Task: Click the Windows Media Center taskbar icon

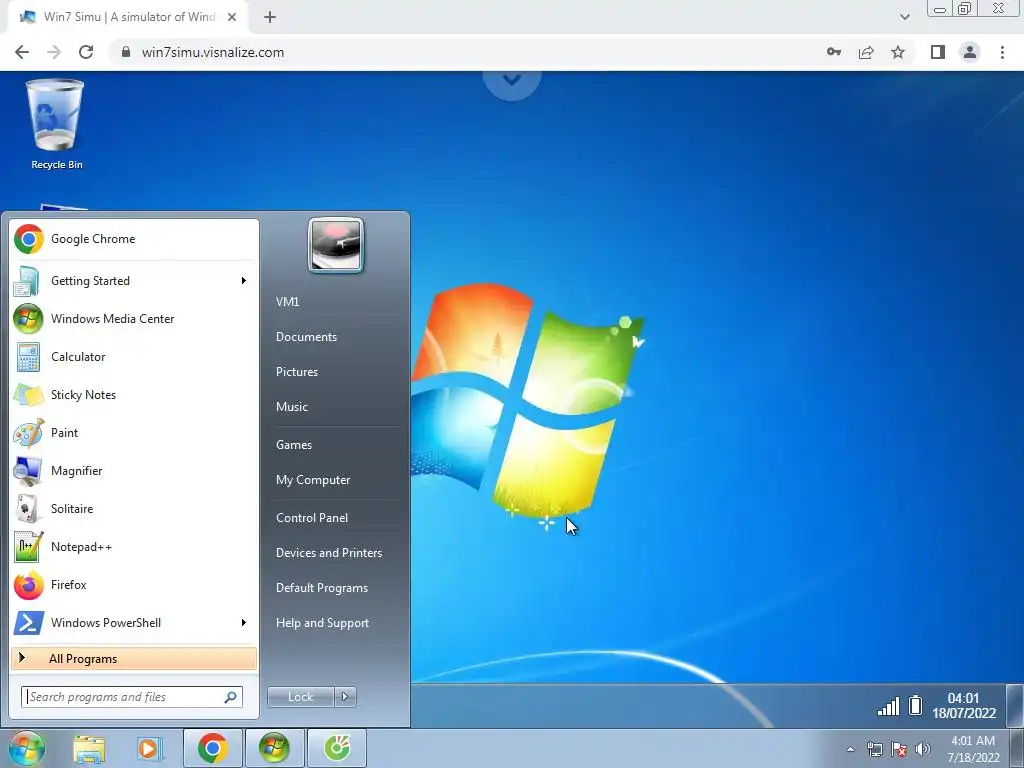Action: tap(274, 748)
